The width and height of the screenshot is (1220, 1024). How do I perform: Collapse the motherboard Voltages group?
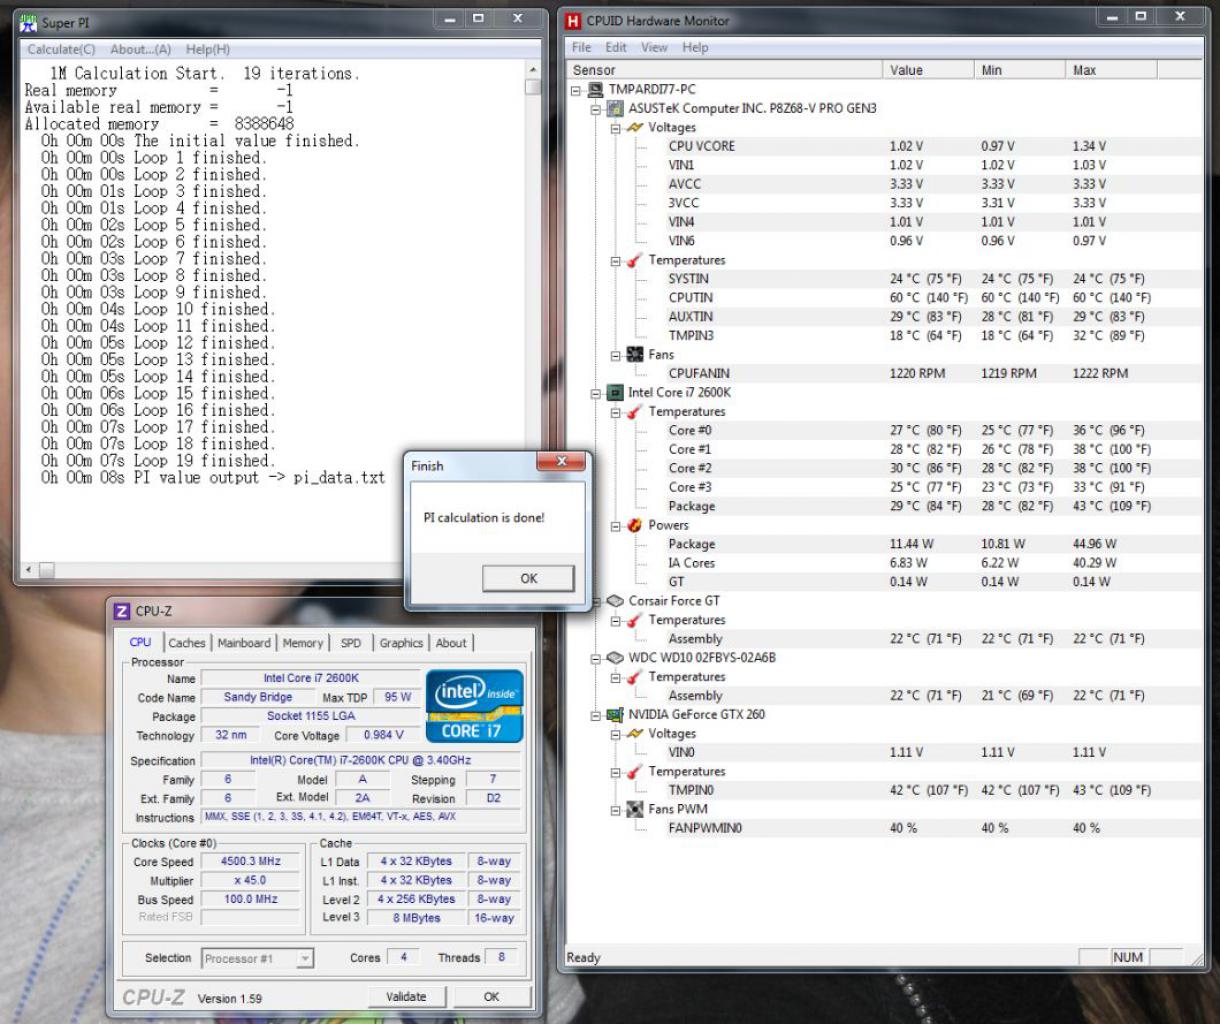pyautogui.click(x=616, y=128)
